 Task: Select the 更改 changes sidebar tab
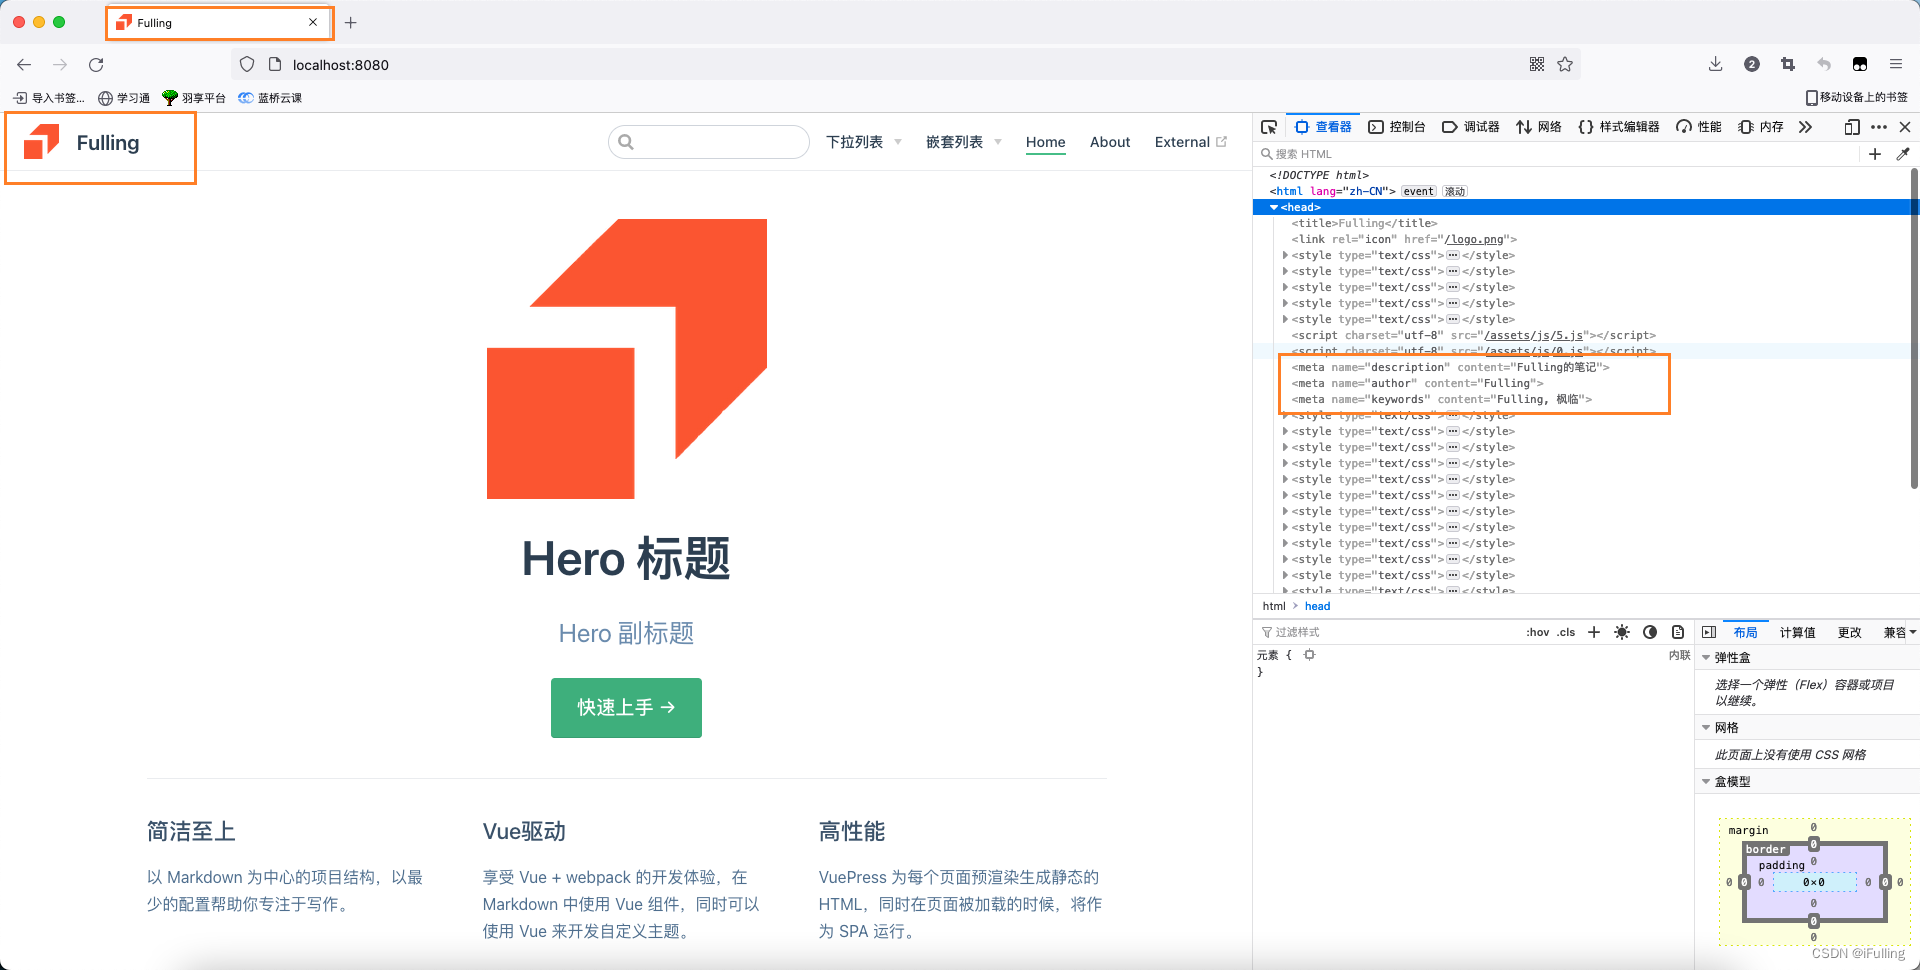click(1849, 632)
